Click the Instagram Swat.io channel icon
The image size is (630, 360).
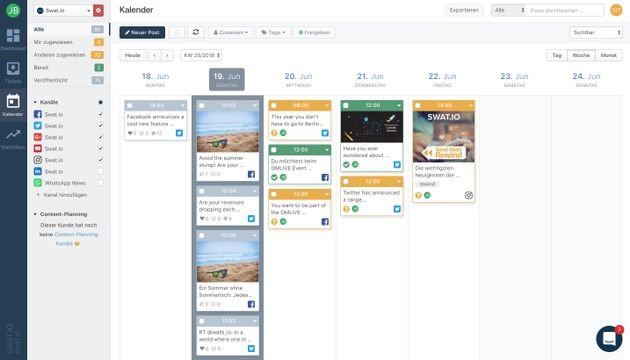[x=37, y=160]
